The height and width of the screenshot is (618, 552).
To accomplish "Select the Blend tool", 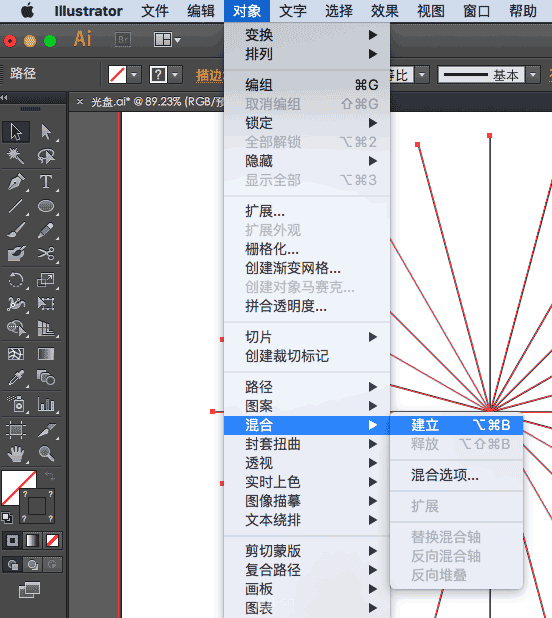I will 46,378.
